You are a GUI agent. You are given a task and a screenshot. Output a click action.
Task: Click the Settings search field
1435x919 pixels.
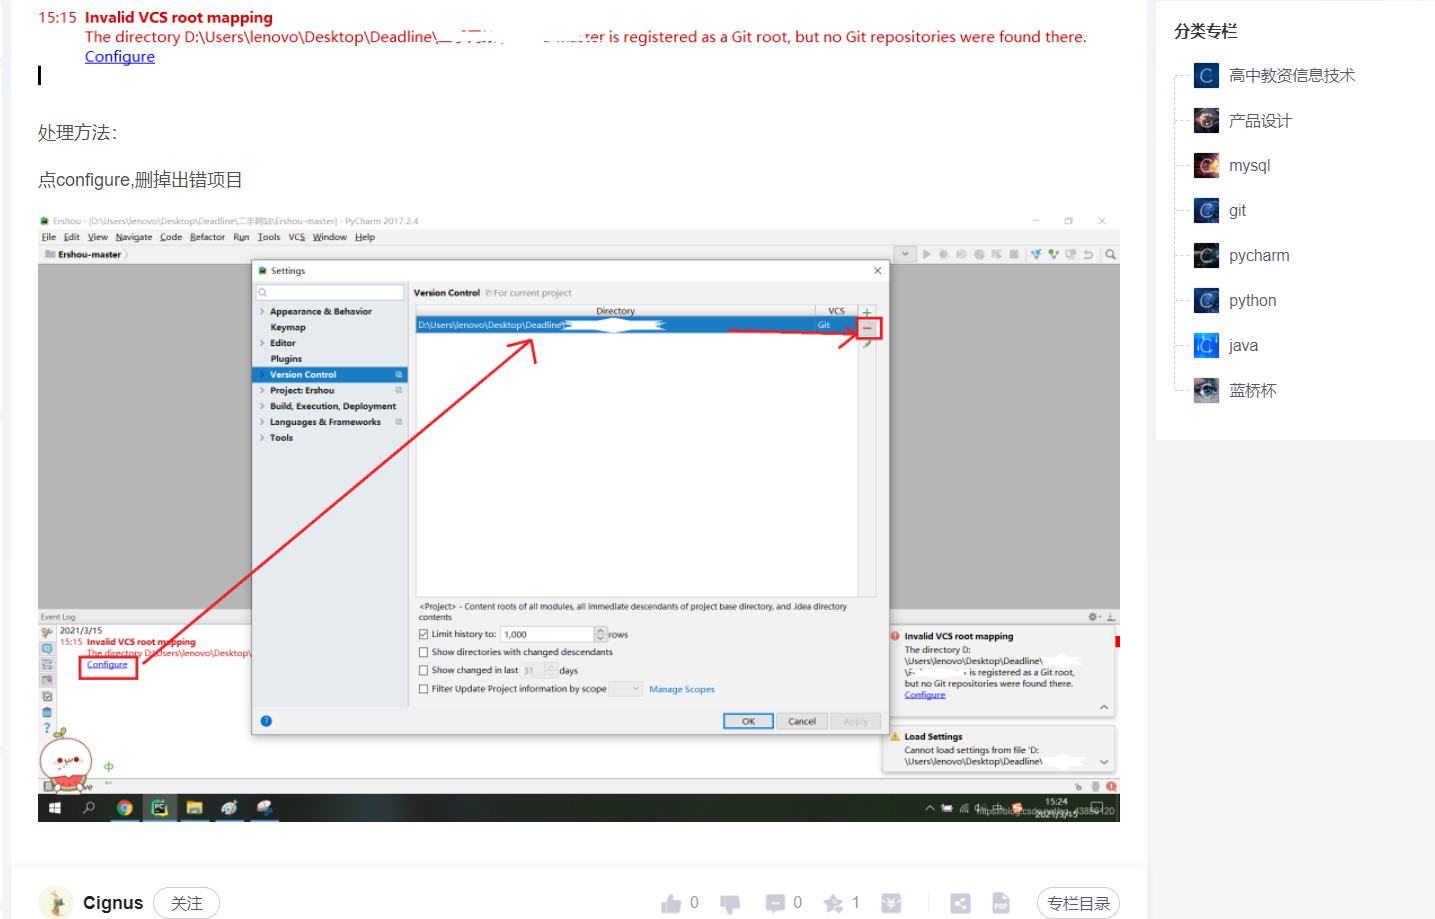(330, 291)
